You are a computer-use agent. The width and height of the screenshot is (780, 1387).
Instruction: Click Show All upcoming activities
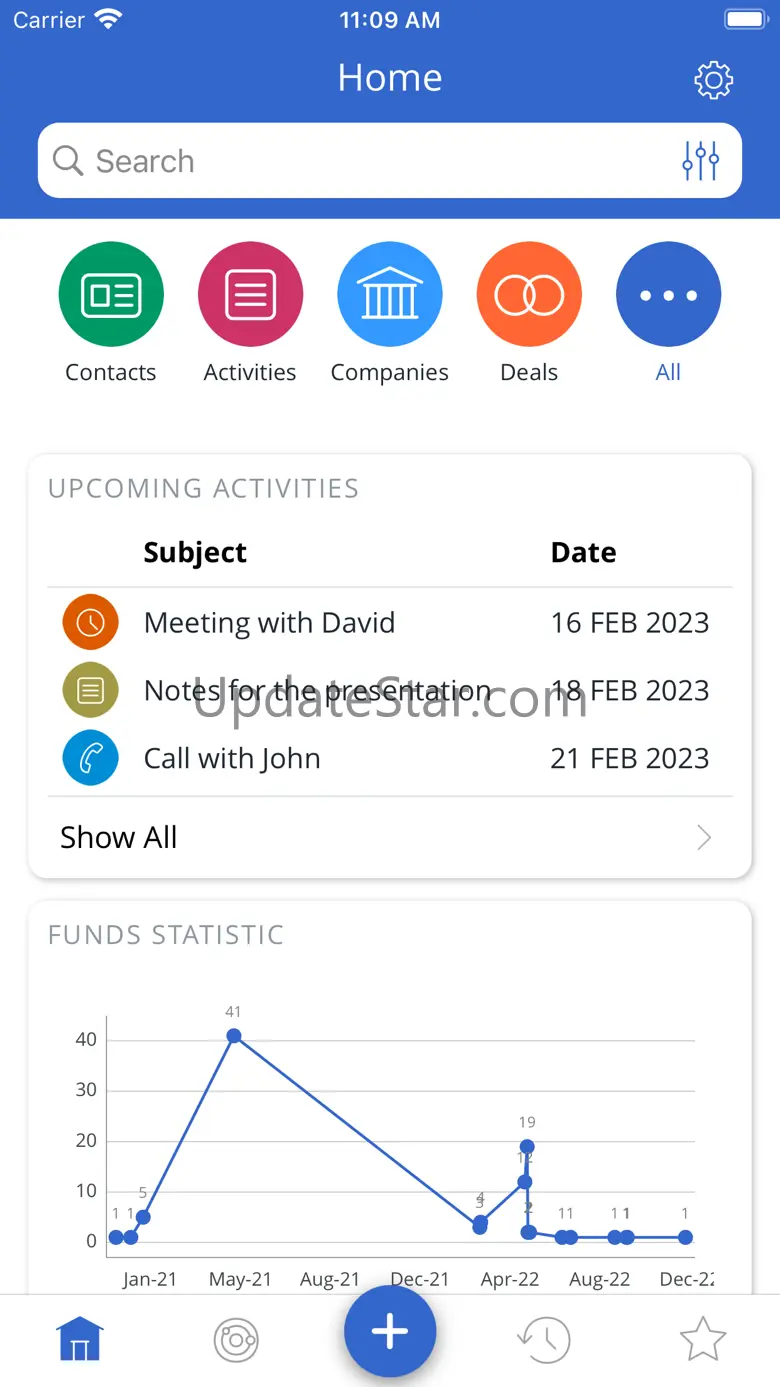(x=119, y=838)
